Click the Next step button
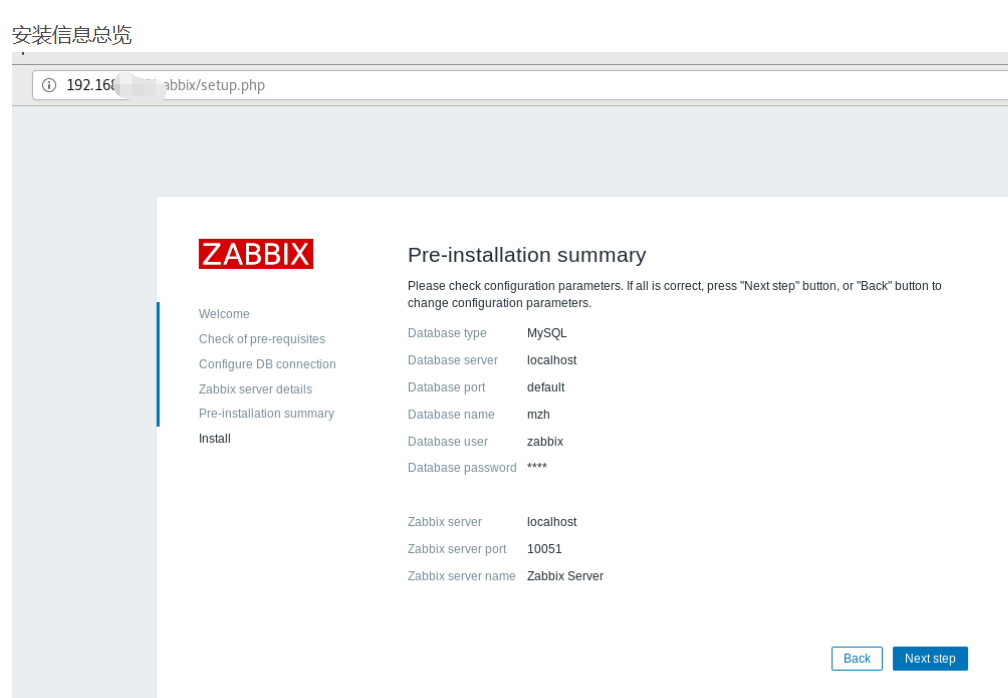 pyautogui.click(x=930, y=658)
